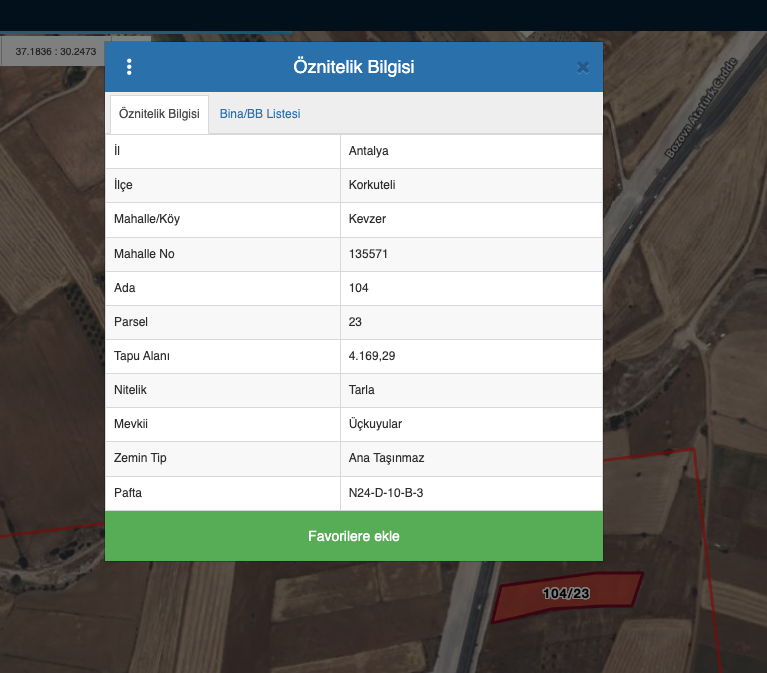
Task: Select the Antalya value in İl row
Action: (x=369, y=151)
